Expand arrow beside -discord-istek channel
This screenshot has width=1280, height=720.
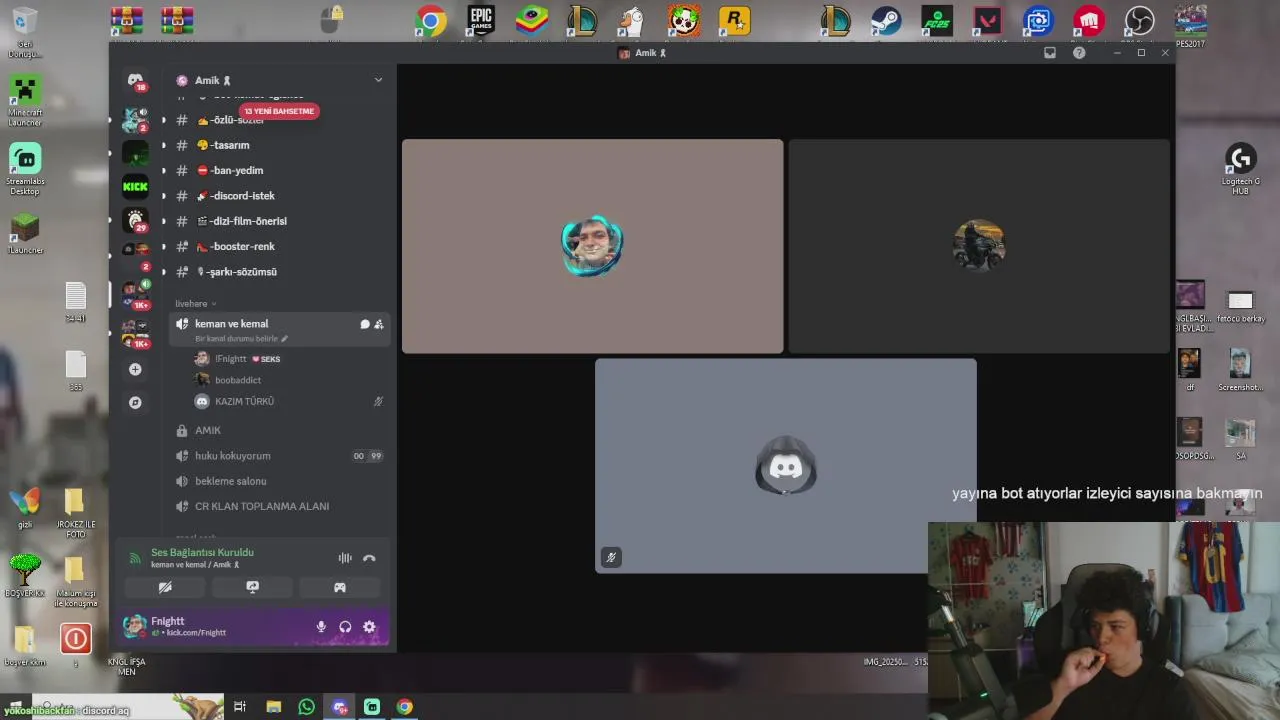pos(164,196)
